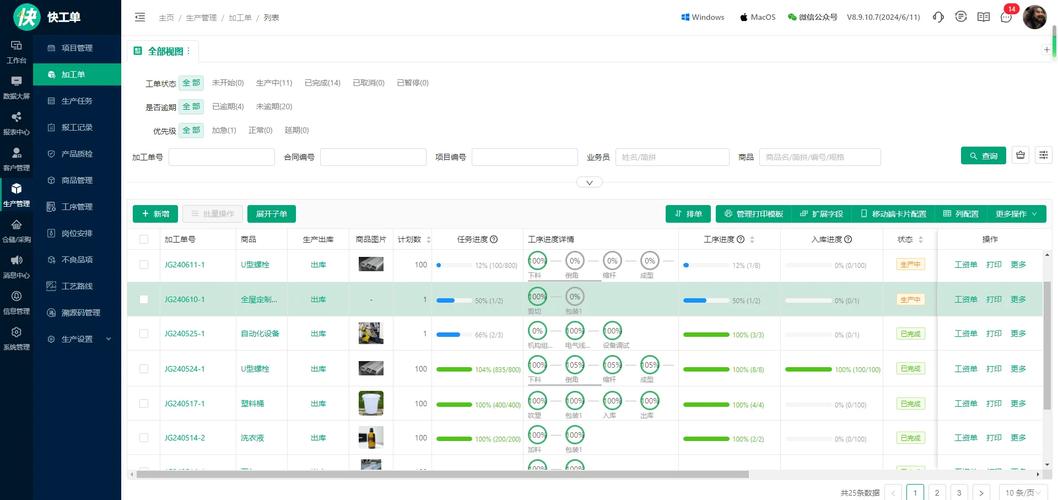The image size is (1058, 500).
Task: Open the 更多操作 dropdown
Action: coord(1017,214)
